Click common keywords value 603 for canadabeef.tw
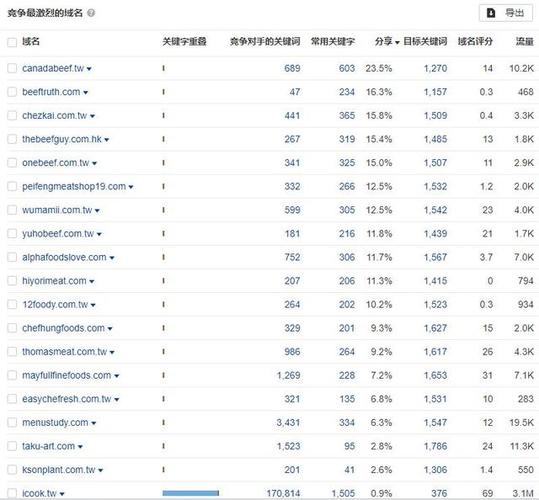Image resolution: width=539 pixels, height=500 pixels. 346,68
